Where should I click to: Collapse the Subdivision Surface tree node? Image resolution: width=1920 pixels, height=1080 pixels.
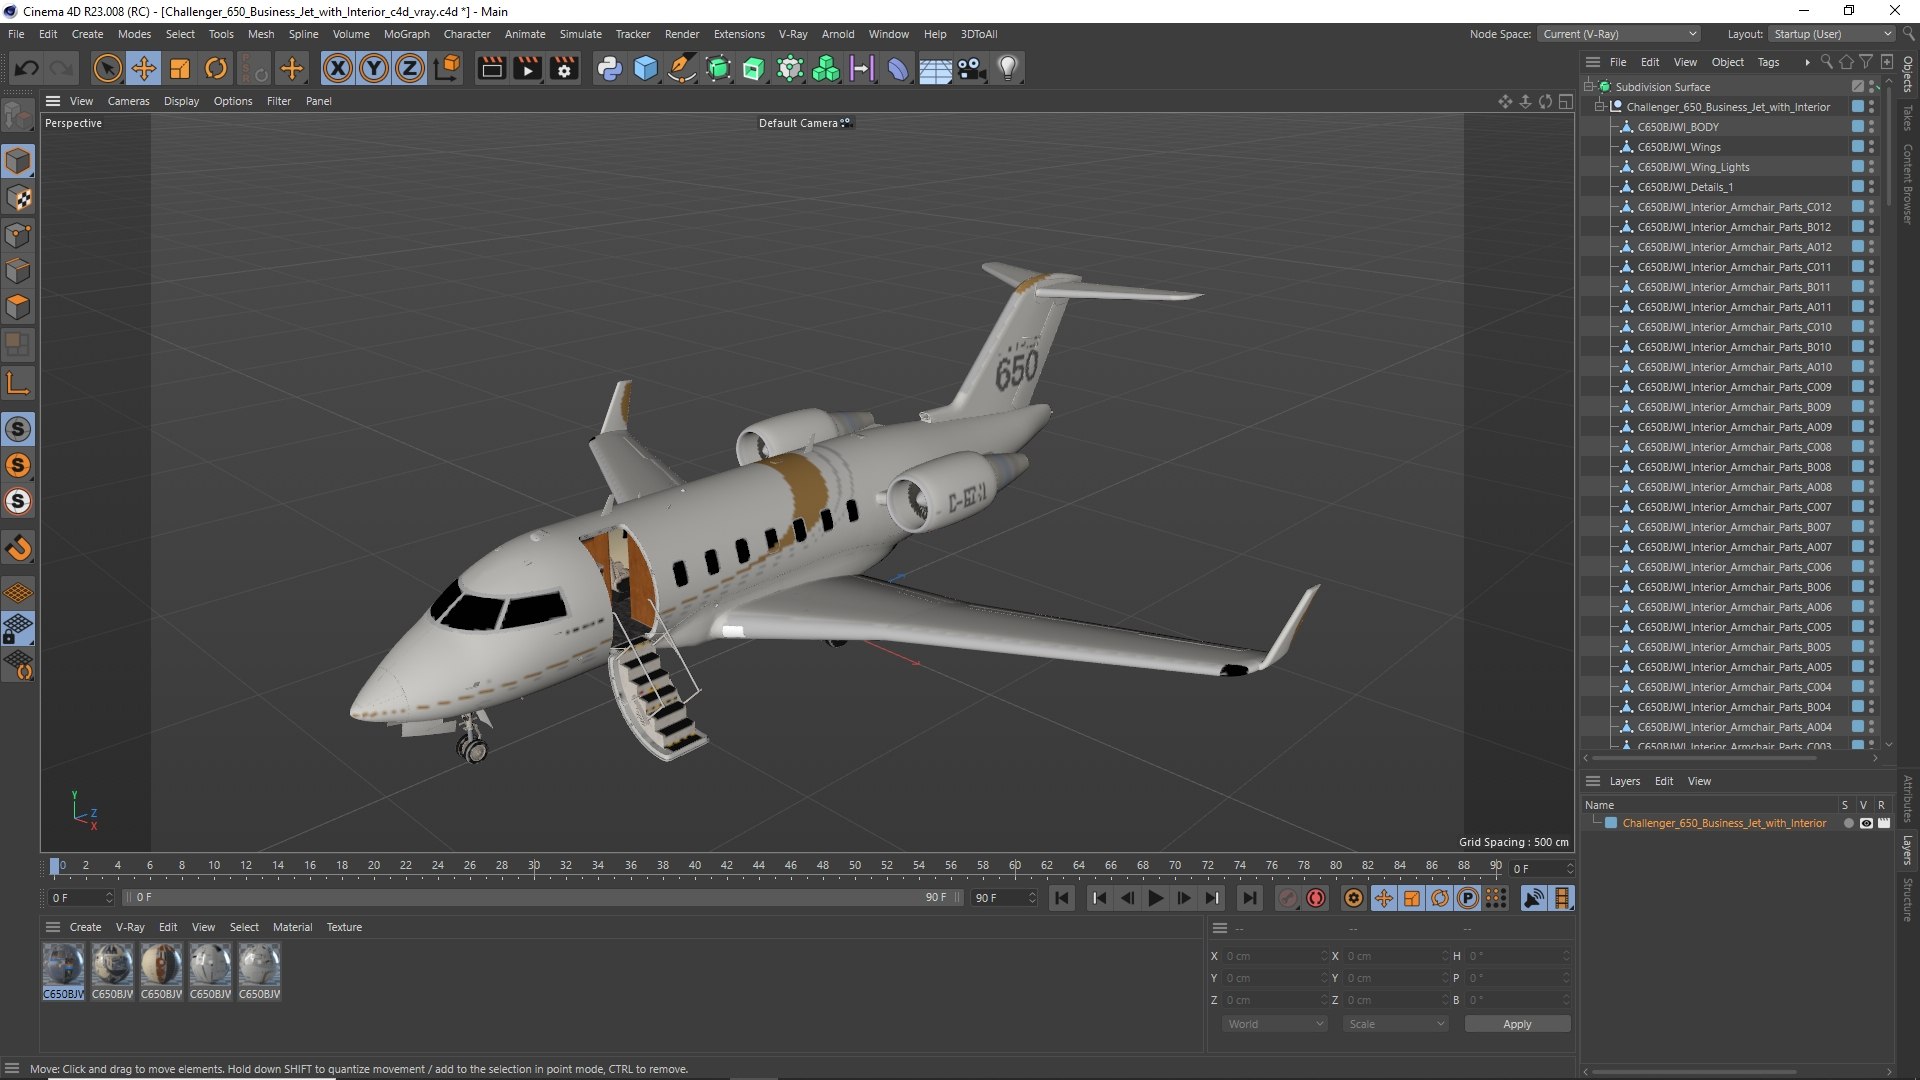pyautogui.click(x=1589, y=87)
